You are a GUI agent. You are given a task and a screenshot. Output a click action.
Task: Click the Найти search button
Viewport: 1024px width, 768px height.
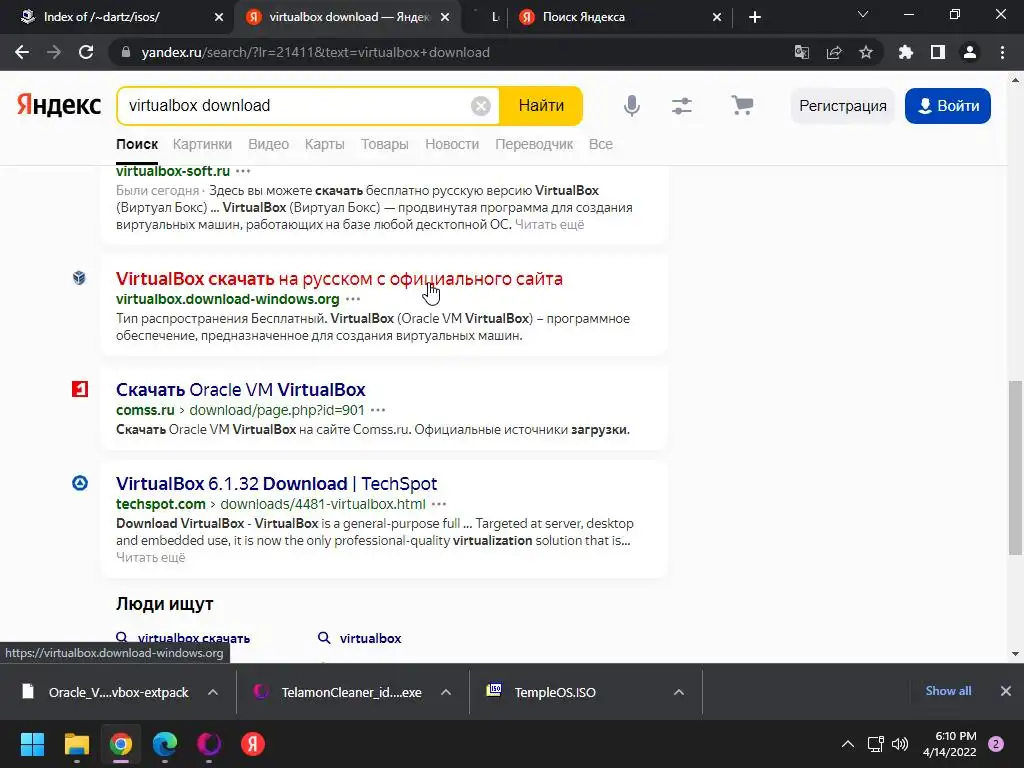[x=541, y=106]
